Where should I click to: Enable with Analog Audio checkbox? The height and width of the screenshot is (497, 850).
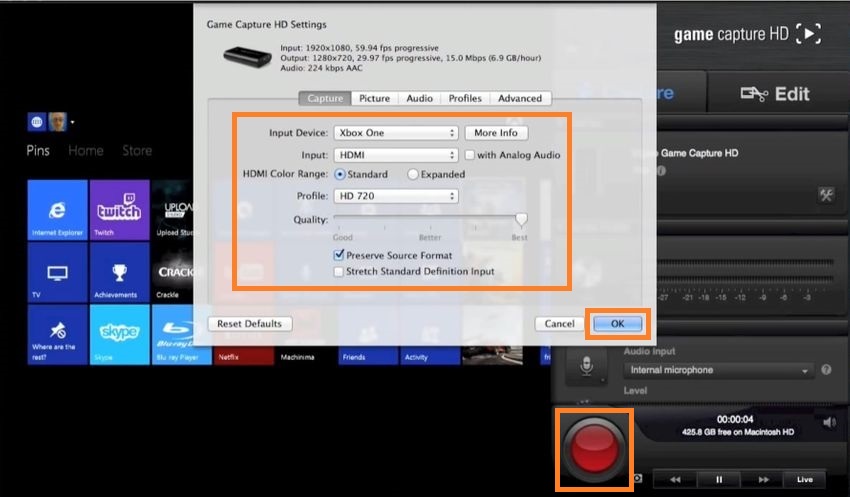click(x=470, y=155)
